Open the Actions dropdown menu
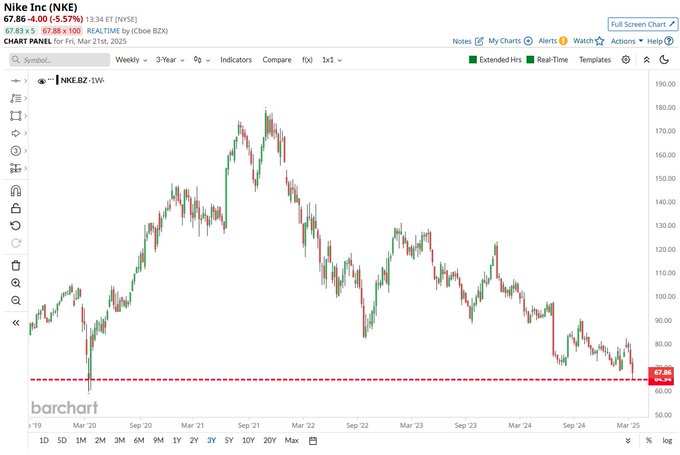 pos(627,41)
